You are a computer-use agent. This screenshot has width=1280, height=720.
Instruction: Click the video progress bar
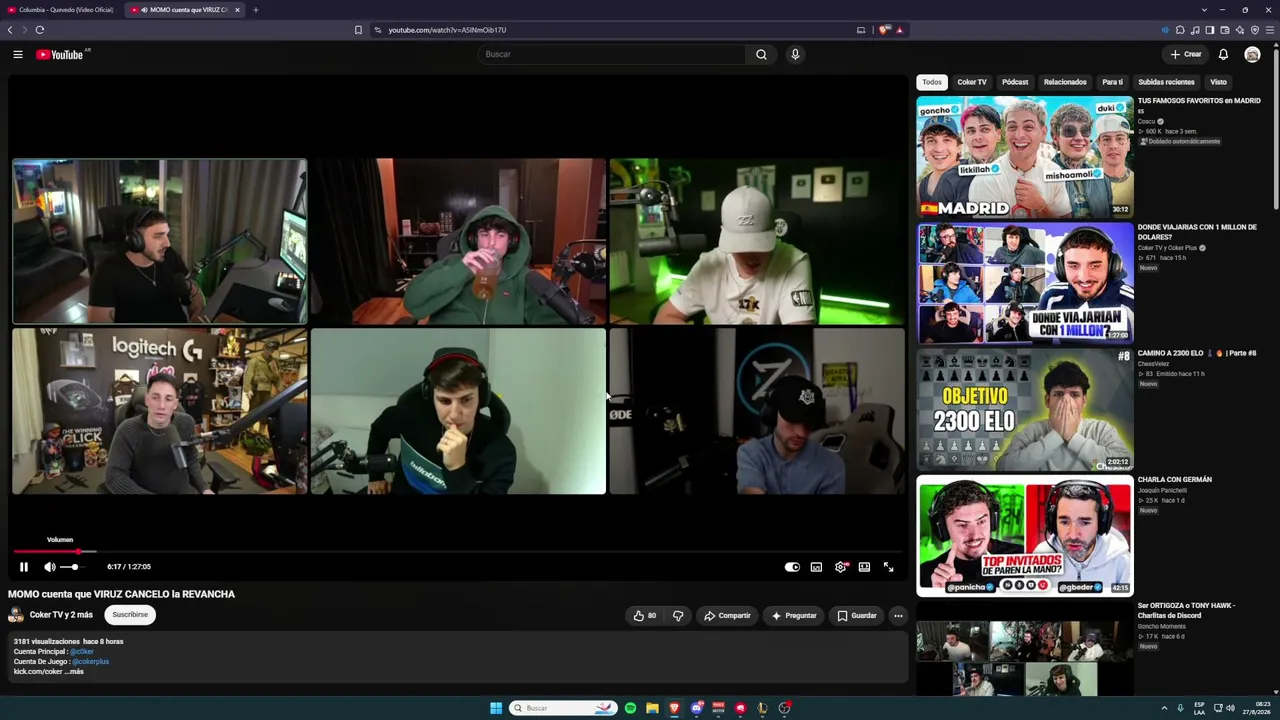pyautogui.click(x=456, y=551)
